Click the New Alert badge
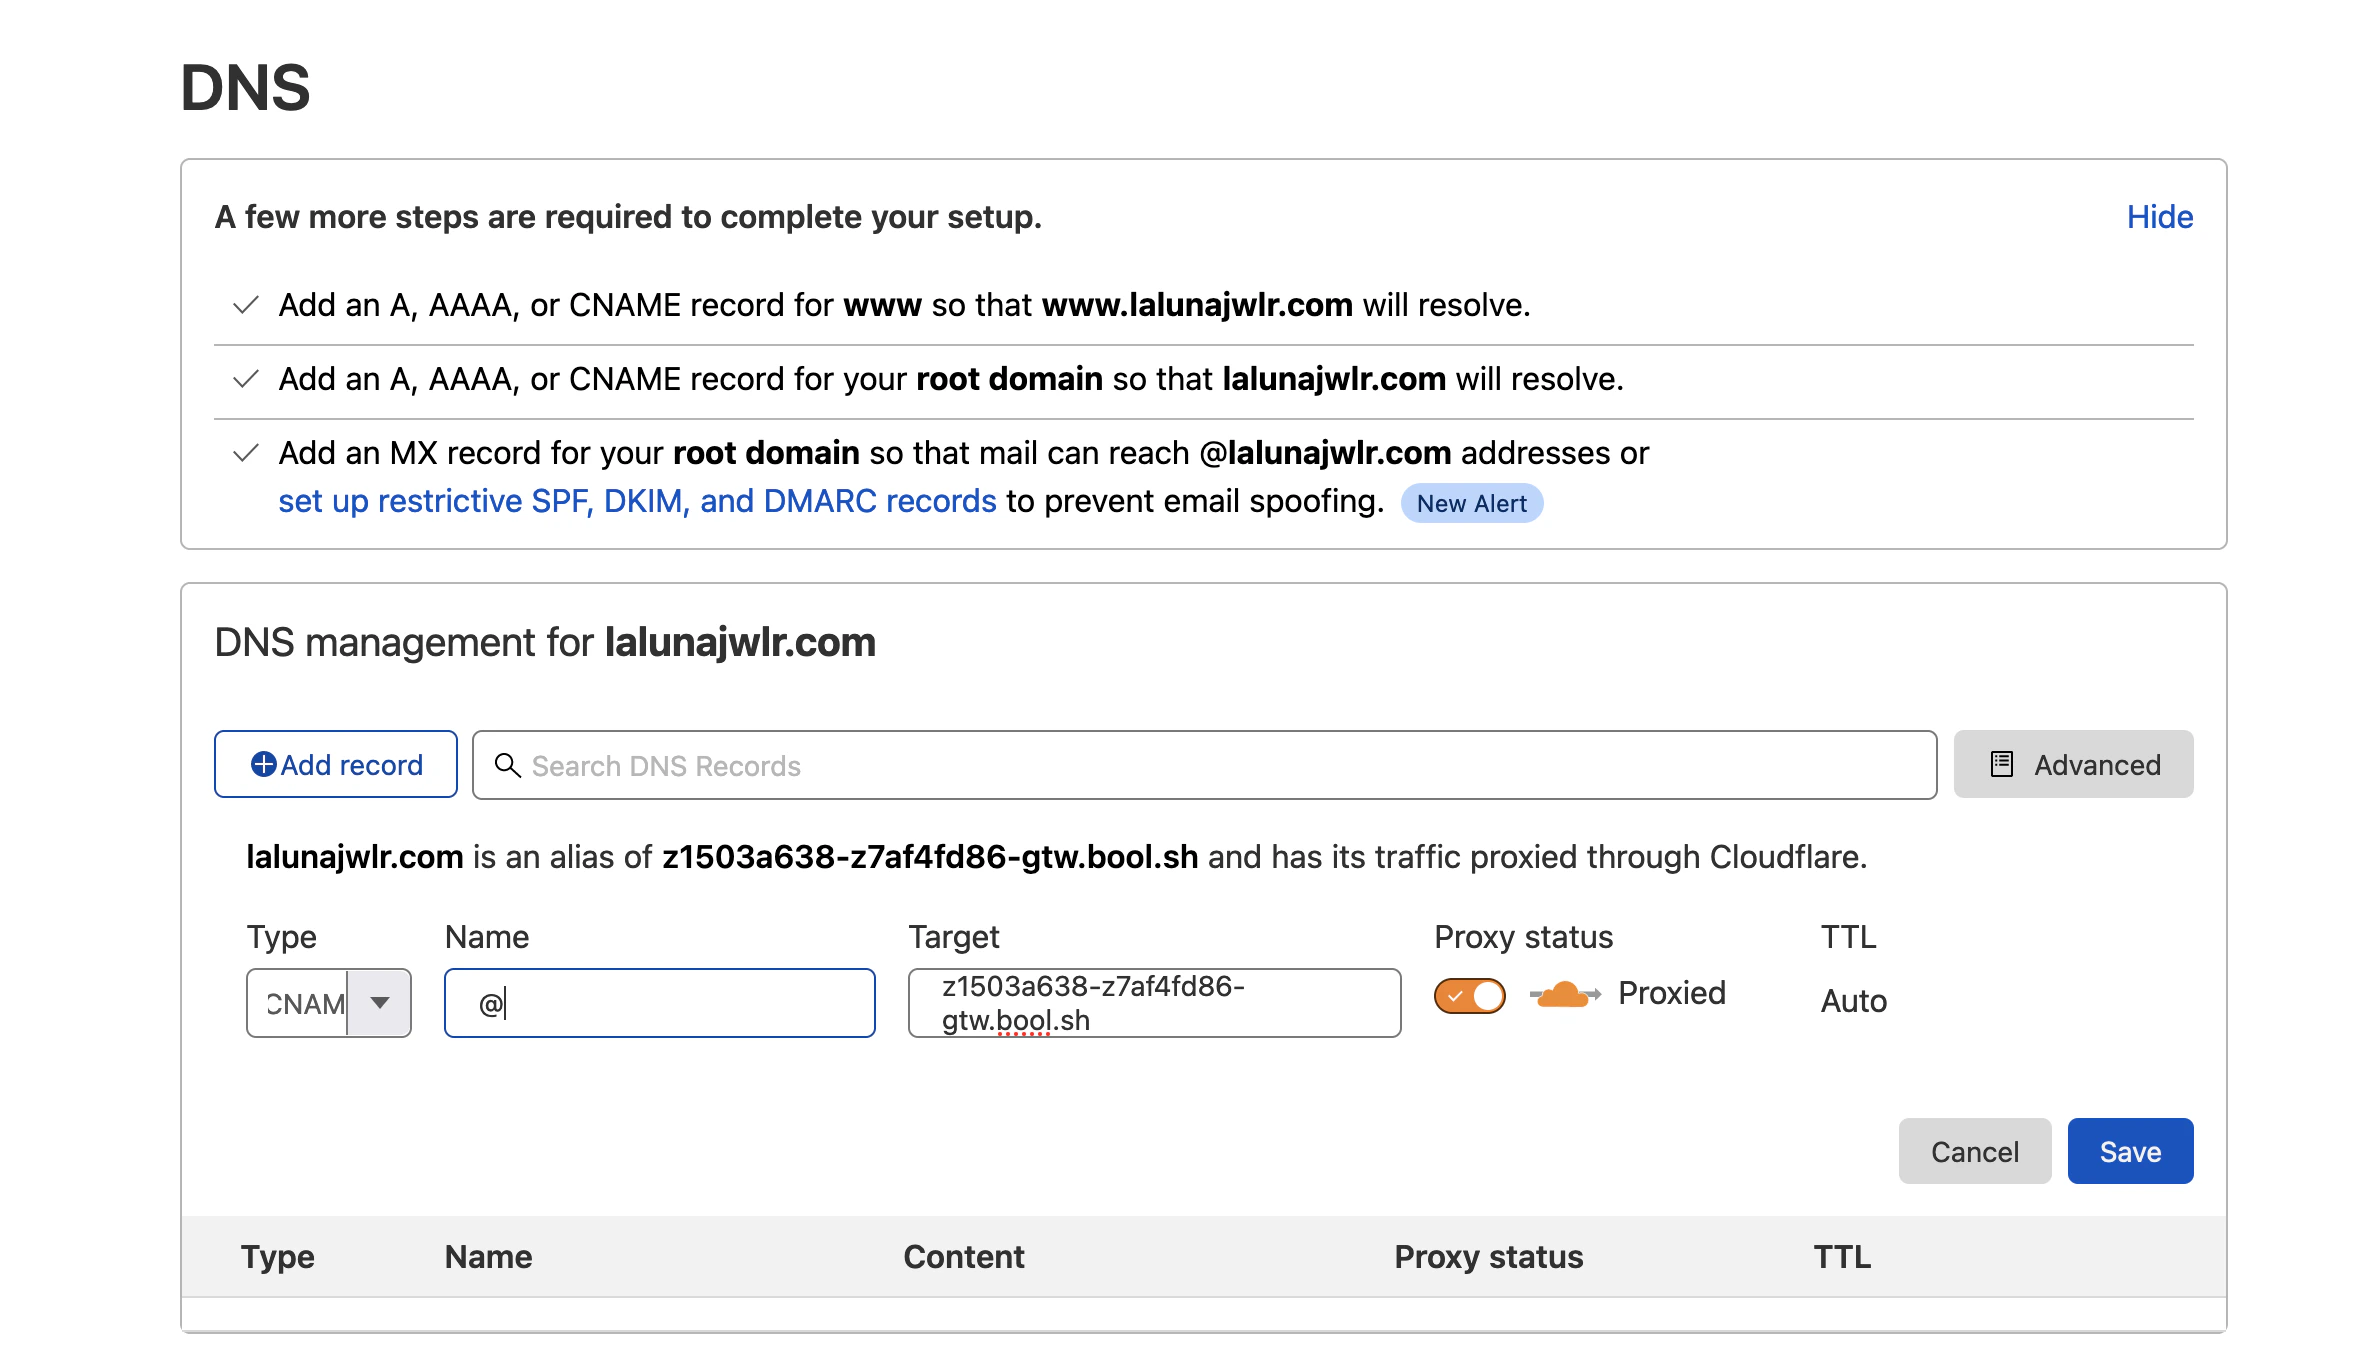This screenshot has height=1354, width=2358. pyautogui.click(x=1471, y=503)
